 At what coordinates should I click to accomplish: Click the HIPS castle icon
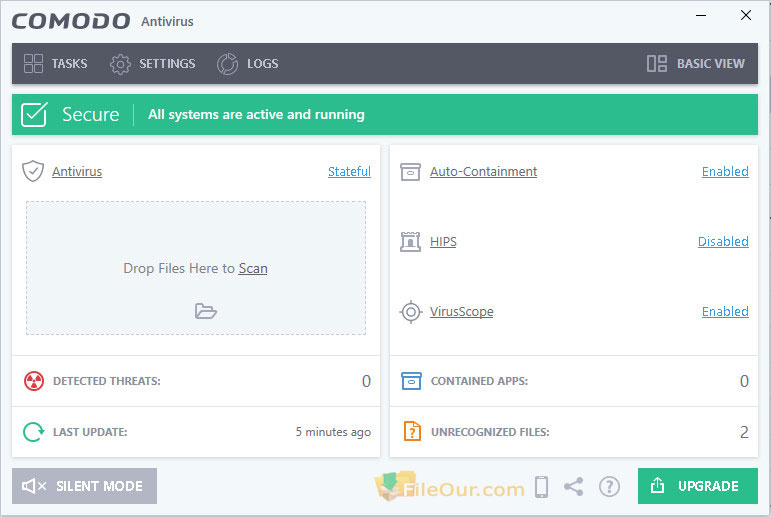point(410,242)
